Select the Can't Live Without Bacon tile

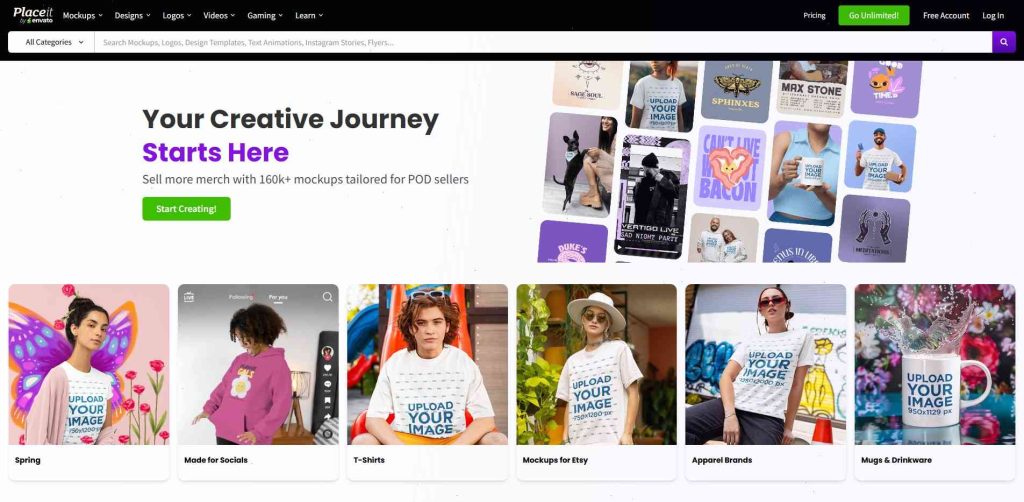[x=728, y=168]
